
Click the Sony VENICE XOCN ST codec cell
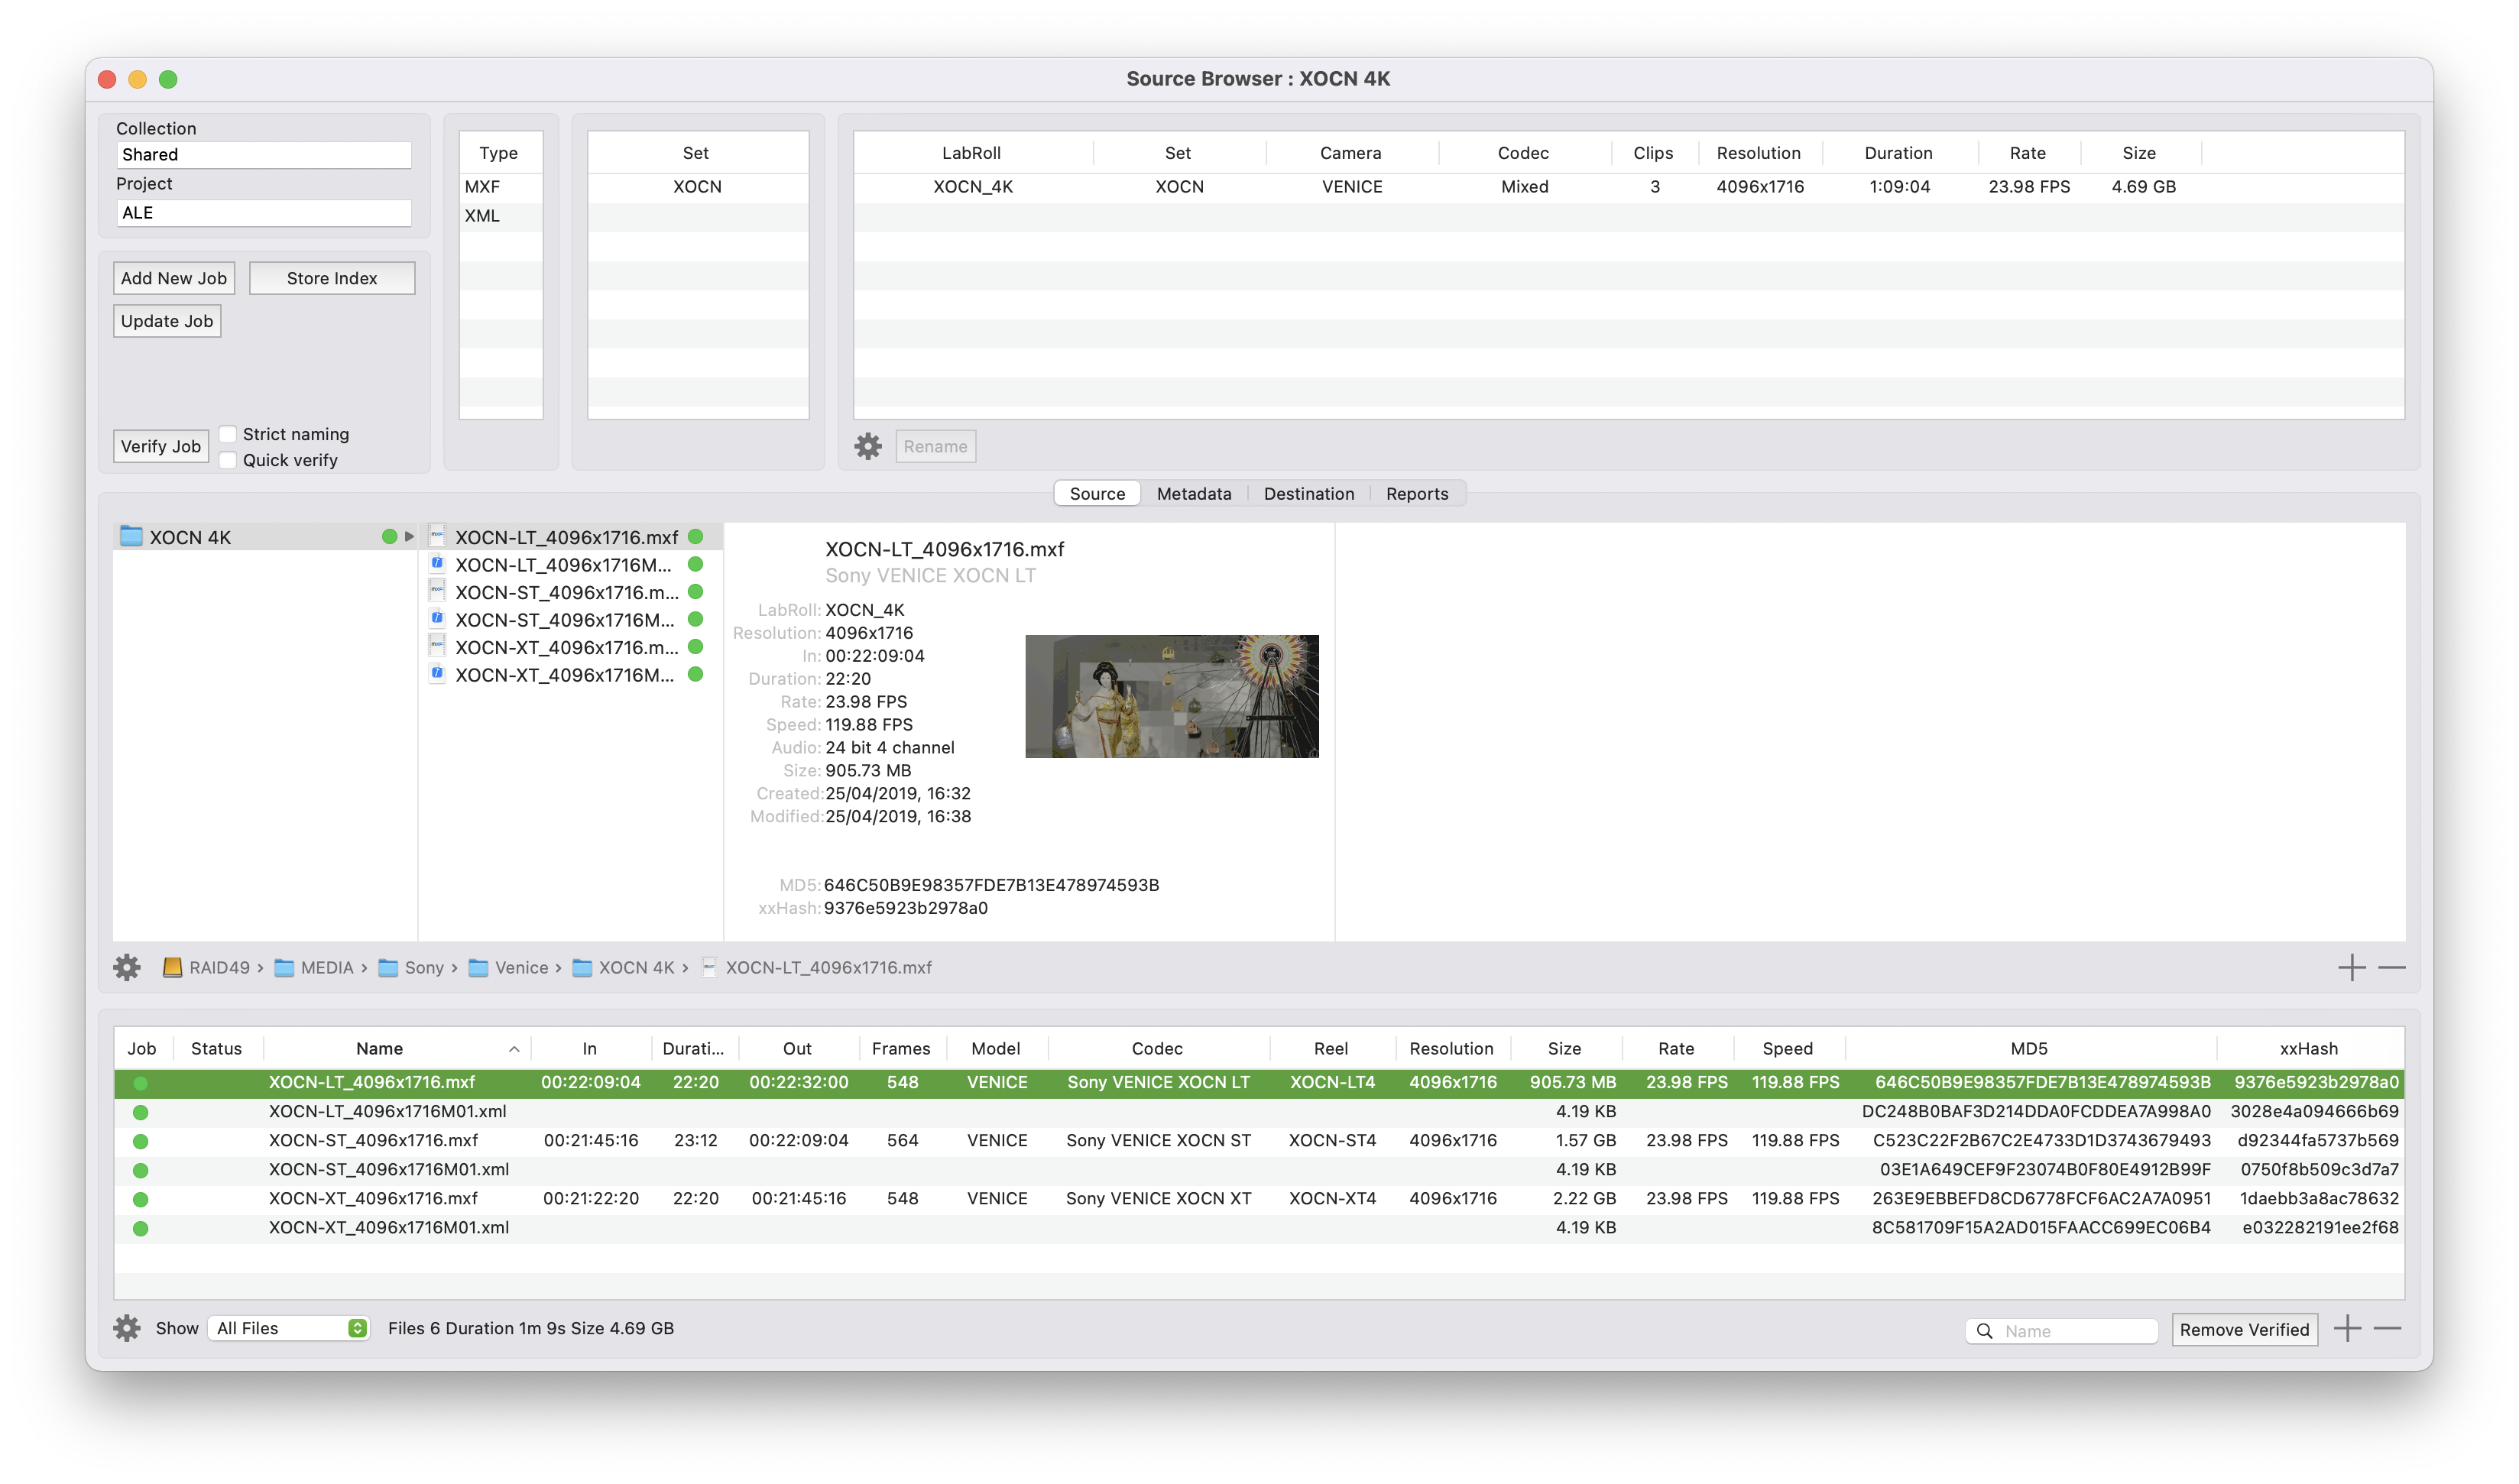pos(1158,1141)
